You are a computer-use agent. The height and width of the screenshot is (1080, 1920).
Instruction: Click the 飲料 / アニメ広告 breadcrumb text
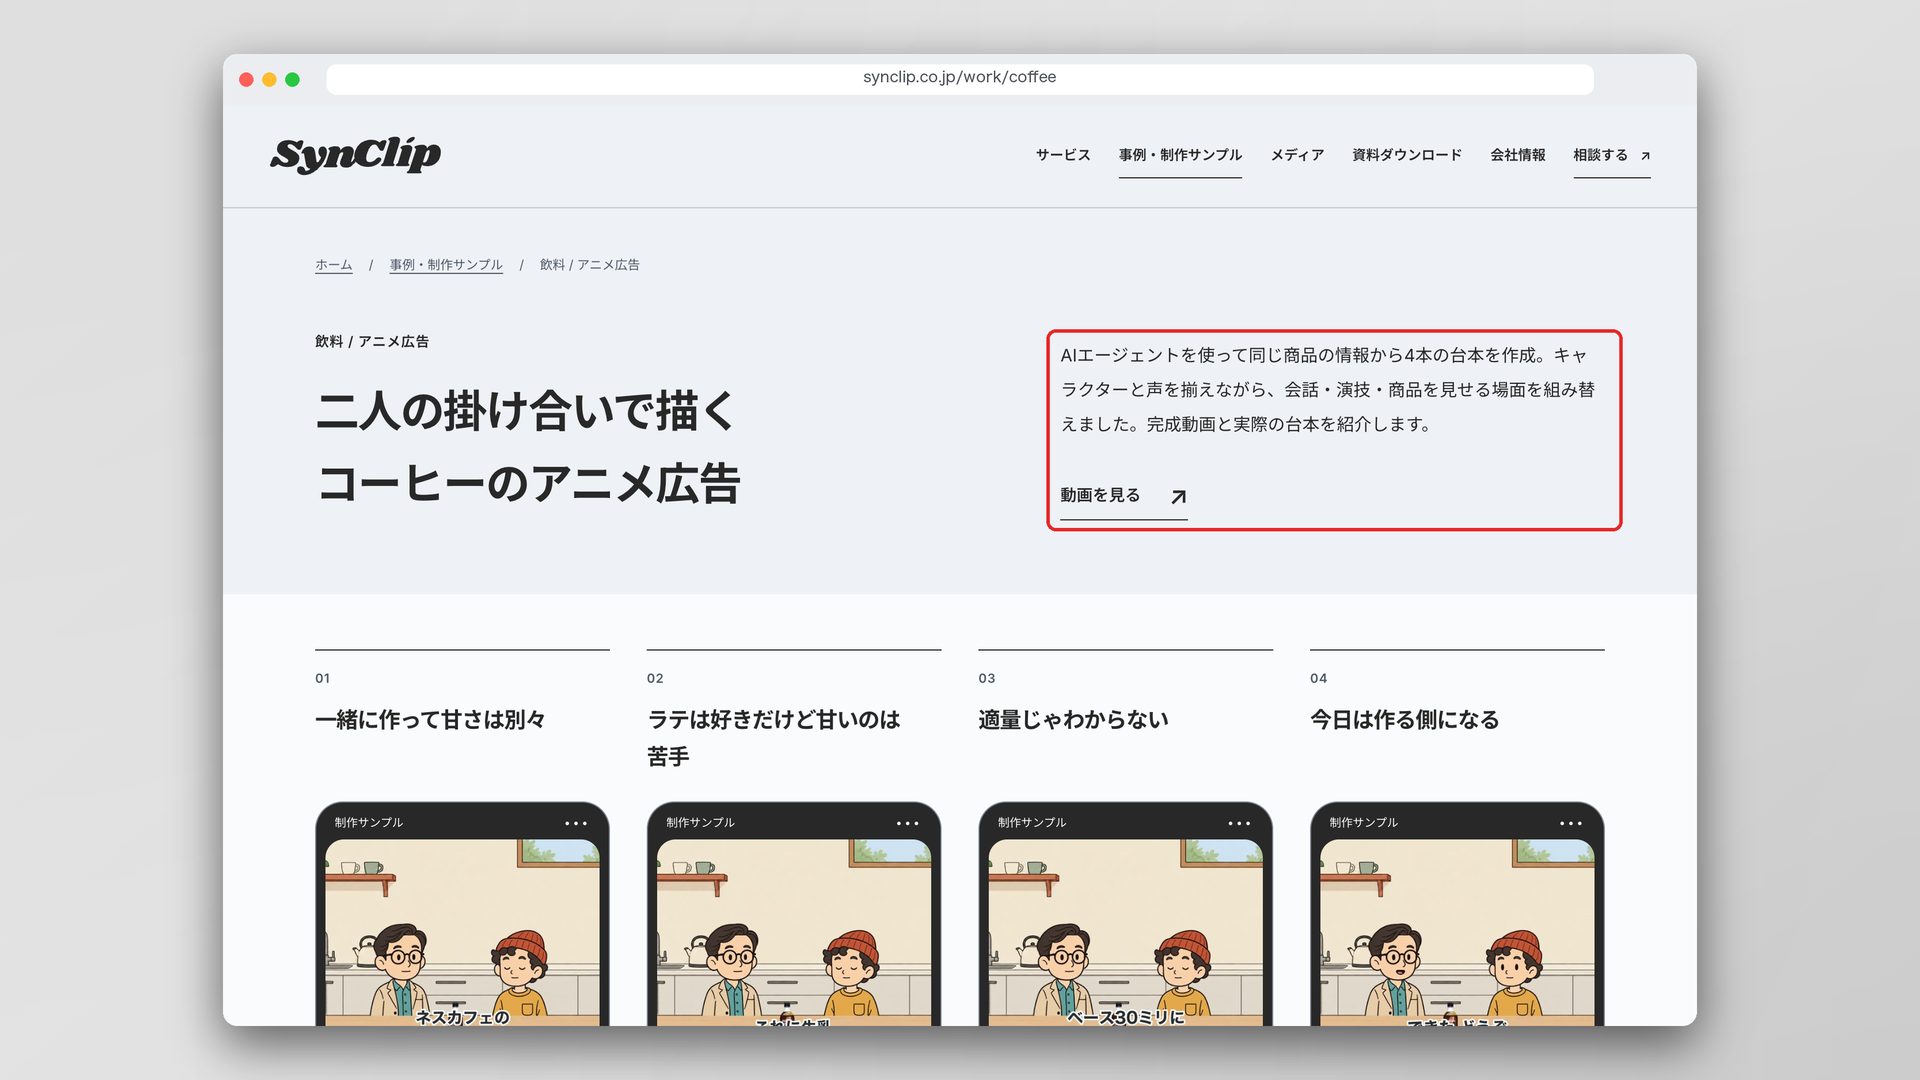590,265
